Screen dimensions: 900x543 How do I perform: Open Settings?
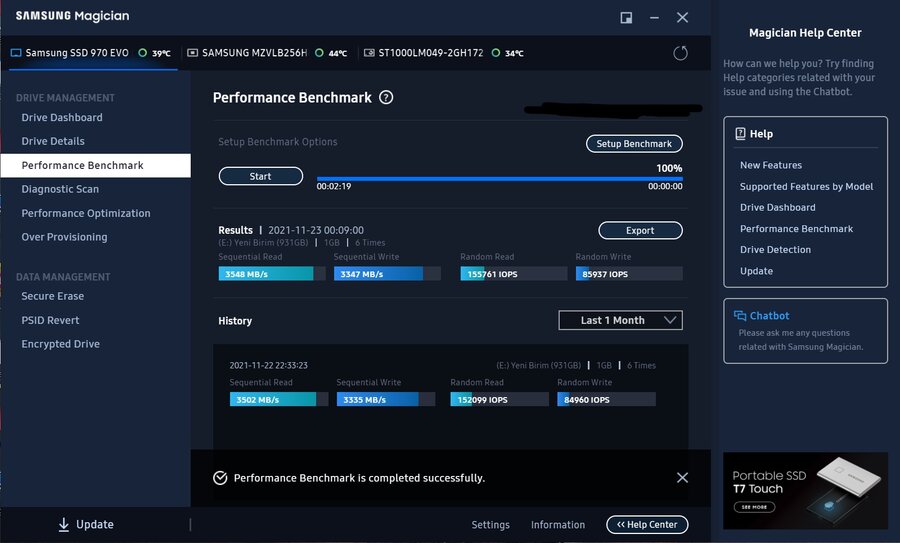(x=491, y=525)
